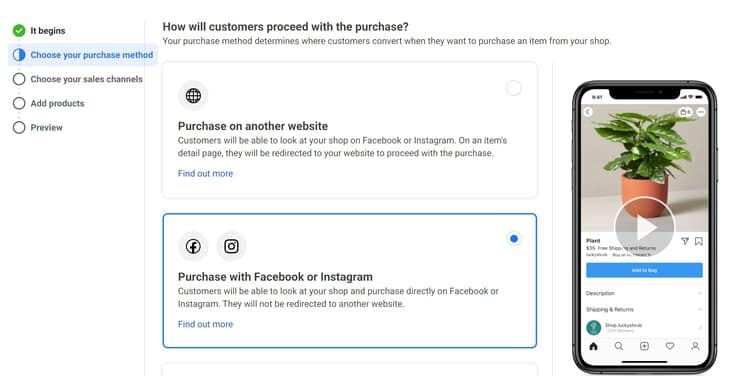The image size is (750, 376).
Task: Tap the search icon in phone preview
Action: [x=618, y=346]
